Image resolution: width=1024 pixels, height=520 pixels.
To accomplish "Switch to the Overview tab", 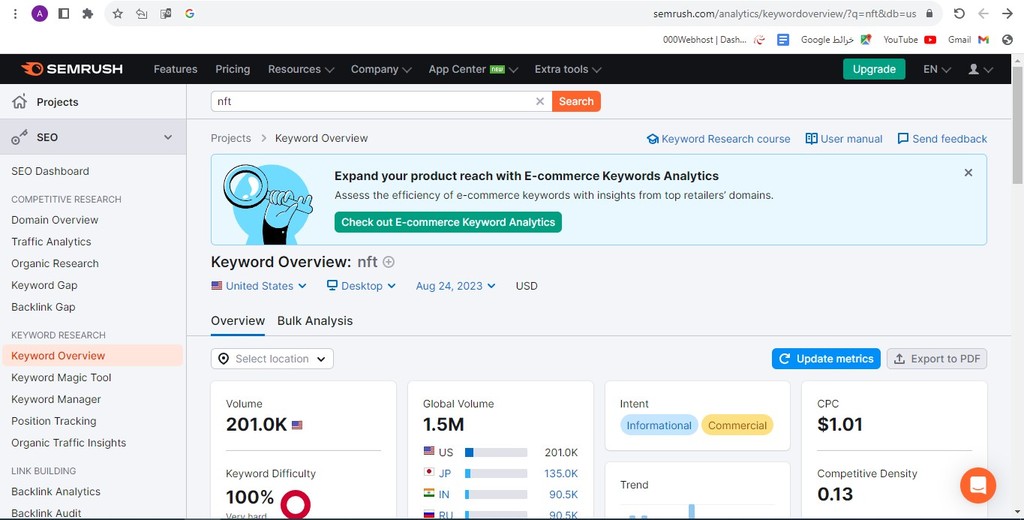I will click(238, 321).
